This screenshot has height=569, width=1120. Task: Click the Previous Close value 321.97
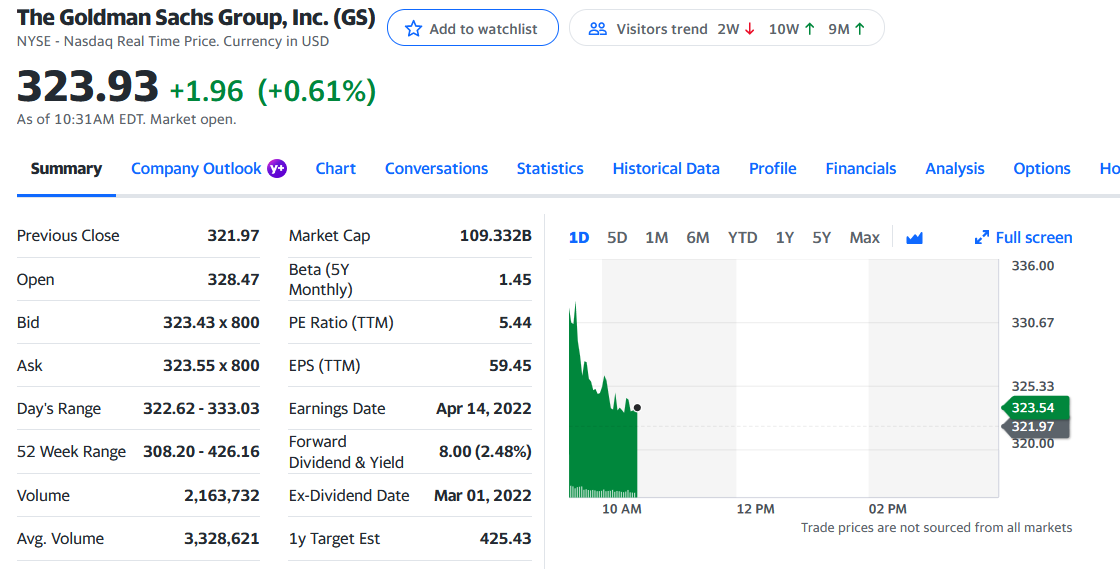pyautogui.click(x=234, y=236)
